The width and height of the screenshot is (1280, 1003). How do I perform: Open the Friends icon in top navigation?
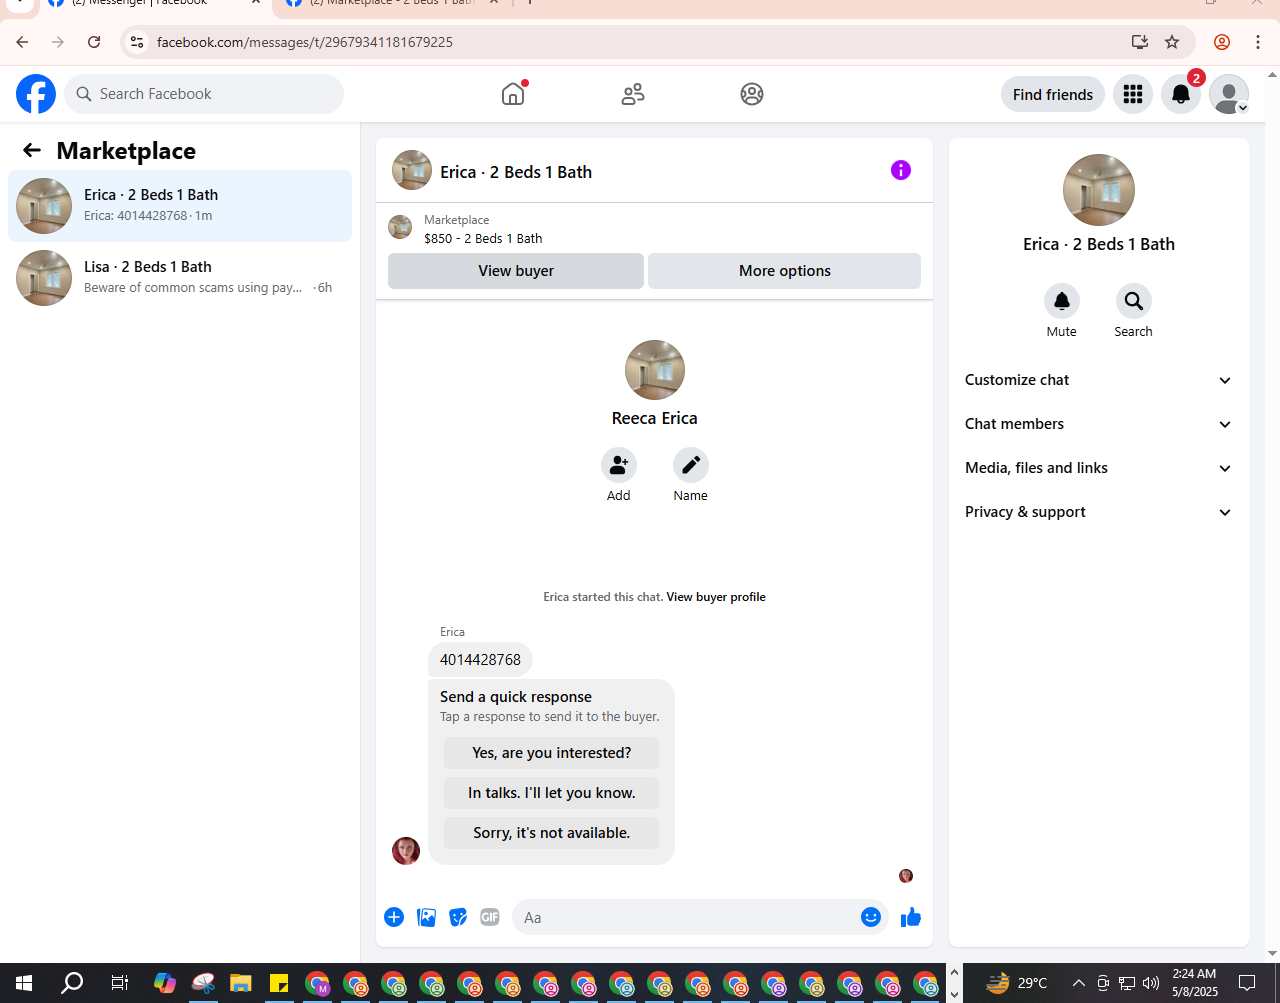pyautogui.click(x=633, y=94)
